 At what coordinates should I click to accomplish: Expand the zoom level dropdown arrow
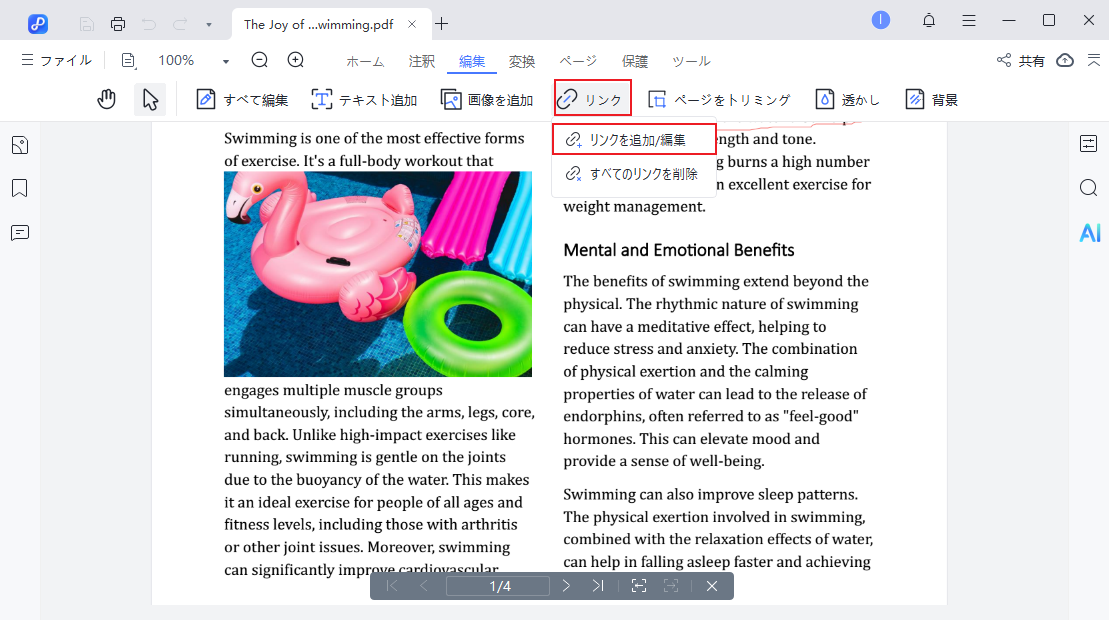pyautogui.click(x=226, y=62)
